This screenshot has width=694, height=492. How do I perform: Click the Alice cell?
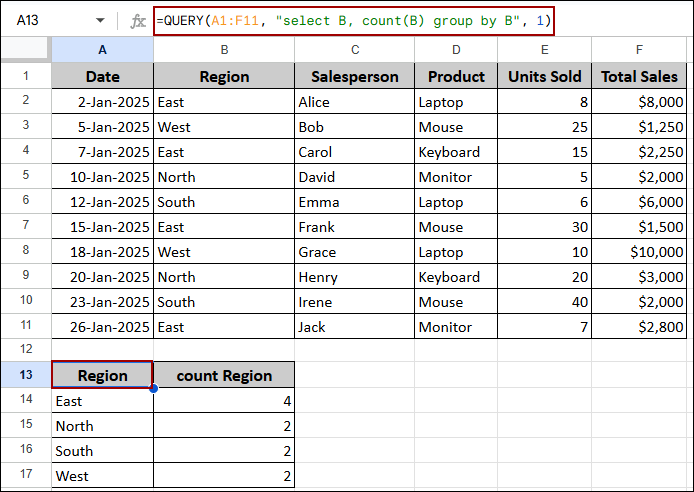(355, 102)
